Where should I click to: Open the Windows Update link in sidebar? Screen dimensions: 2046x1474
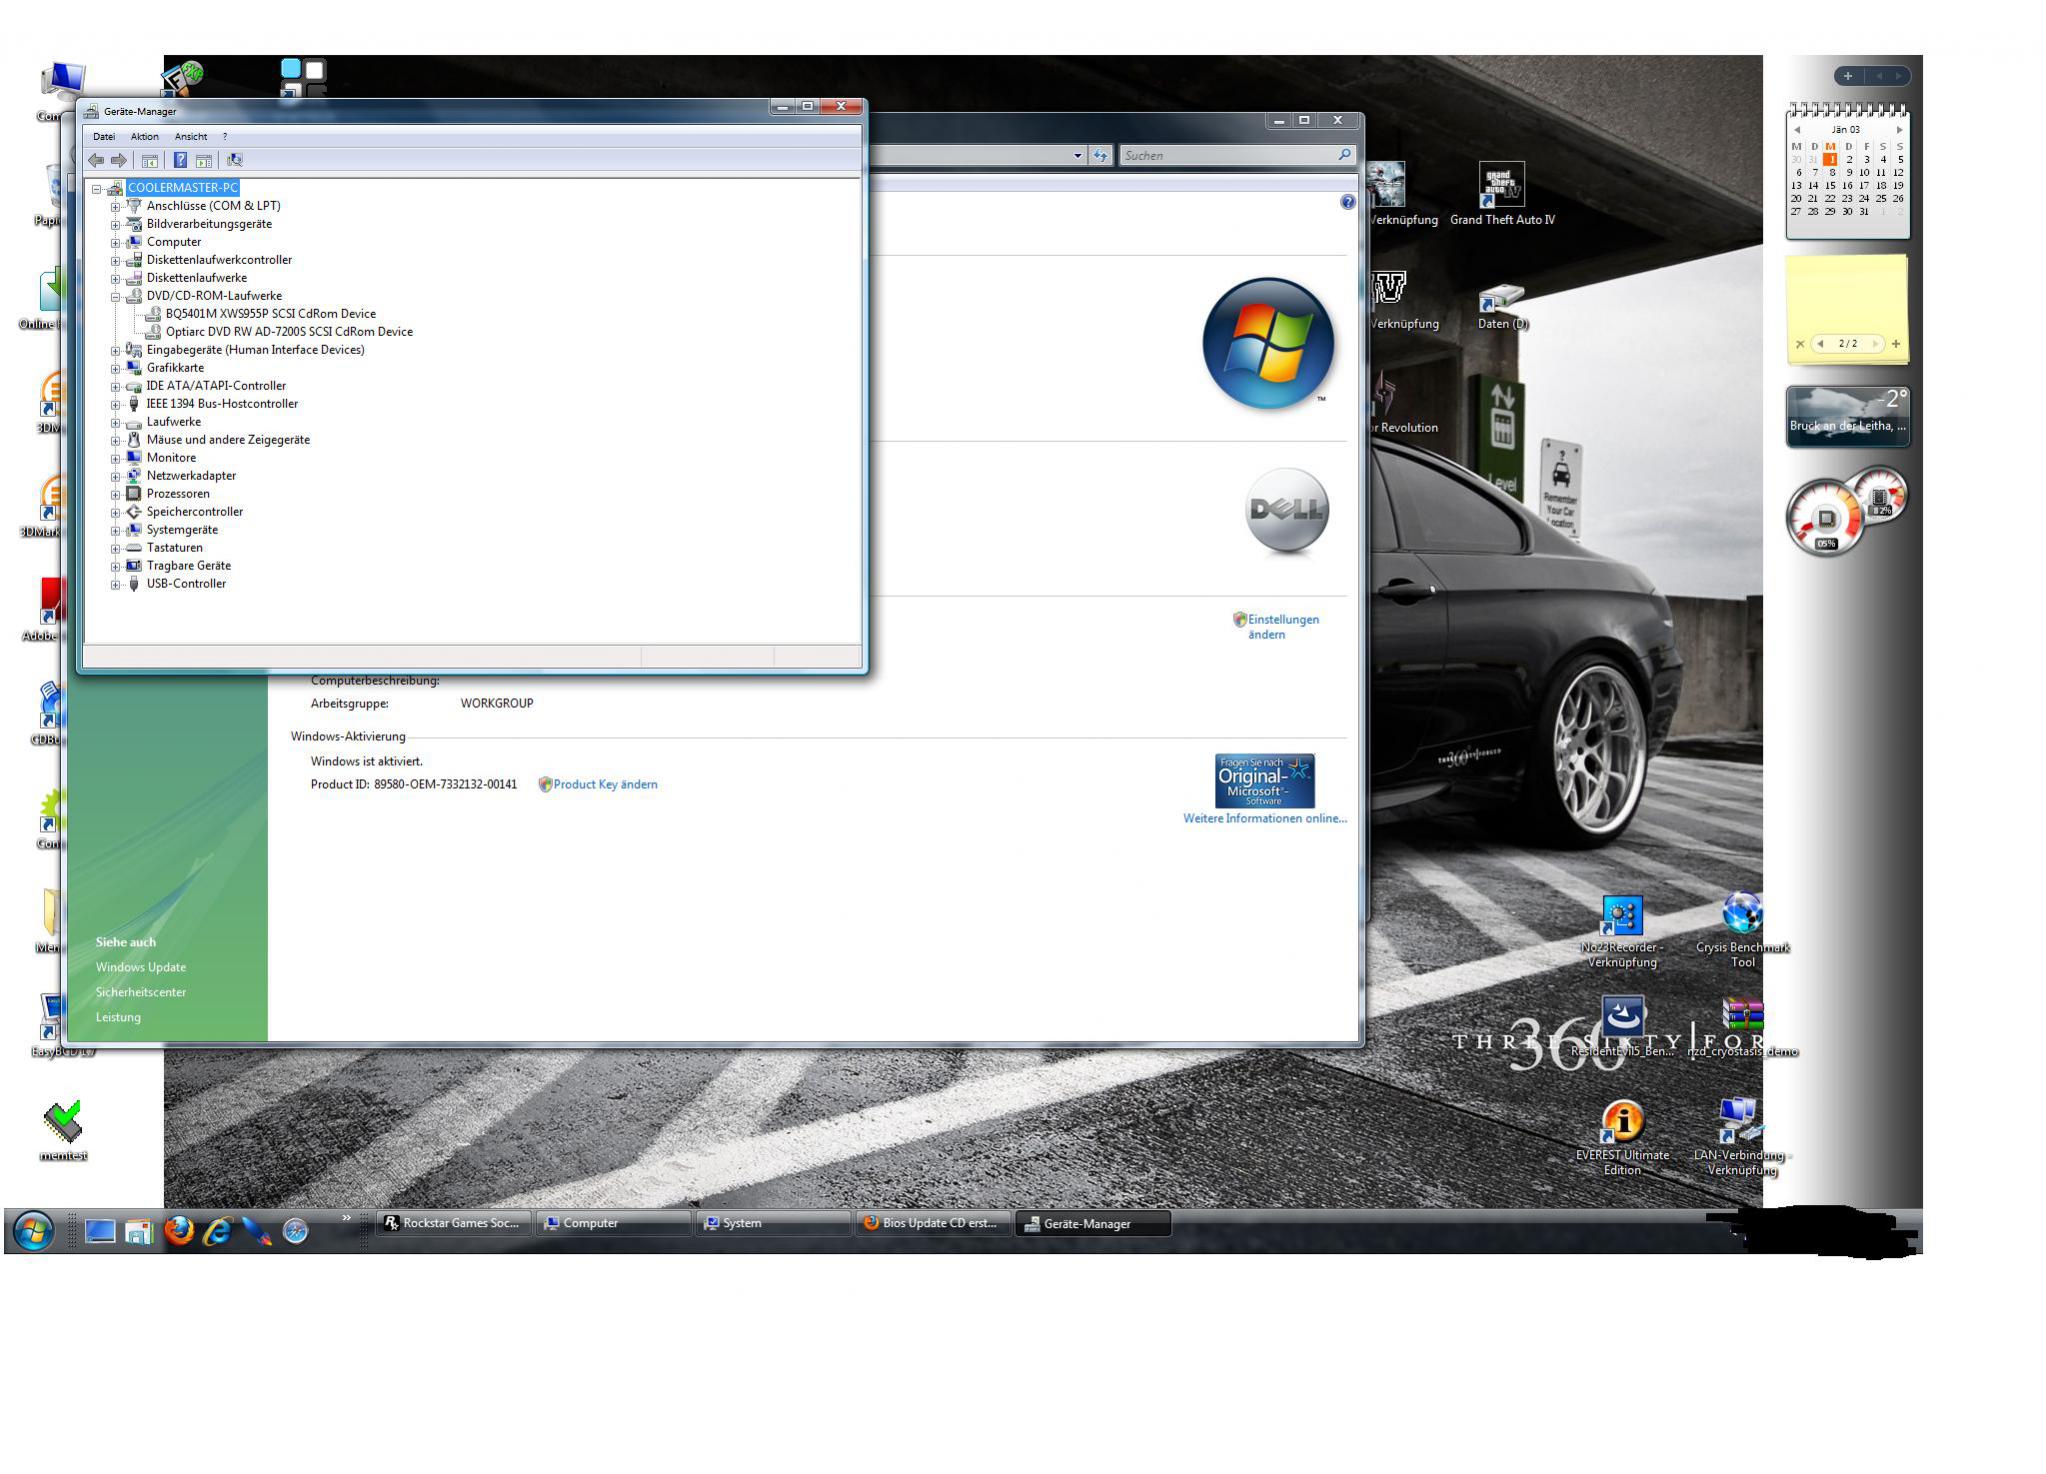pos(141,967)
